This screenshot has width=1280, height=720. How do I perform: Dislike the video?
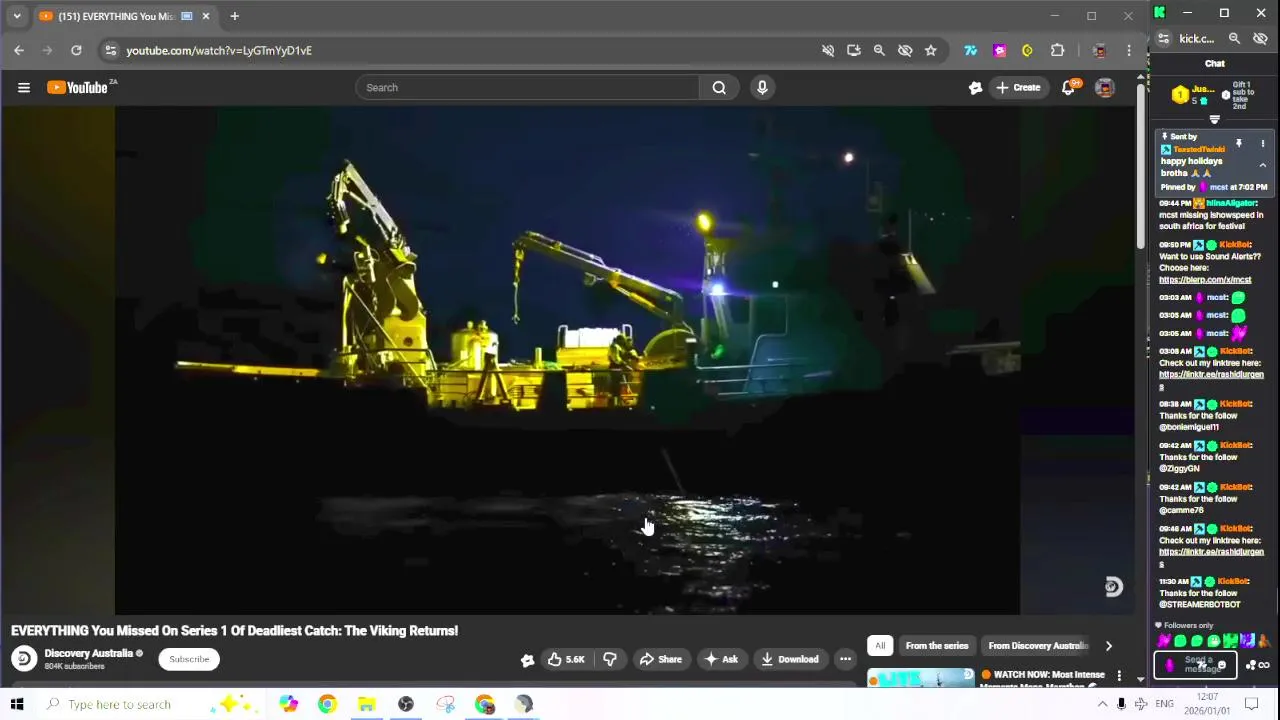[x=609, y=659]
